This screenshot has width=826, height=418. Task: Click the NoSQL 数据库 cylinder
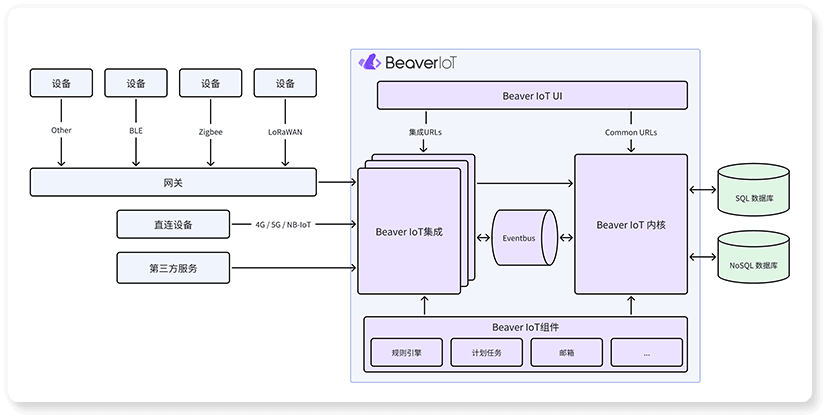754,257
